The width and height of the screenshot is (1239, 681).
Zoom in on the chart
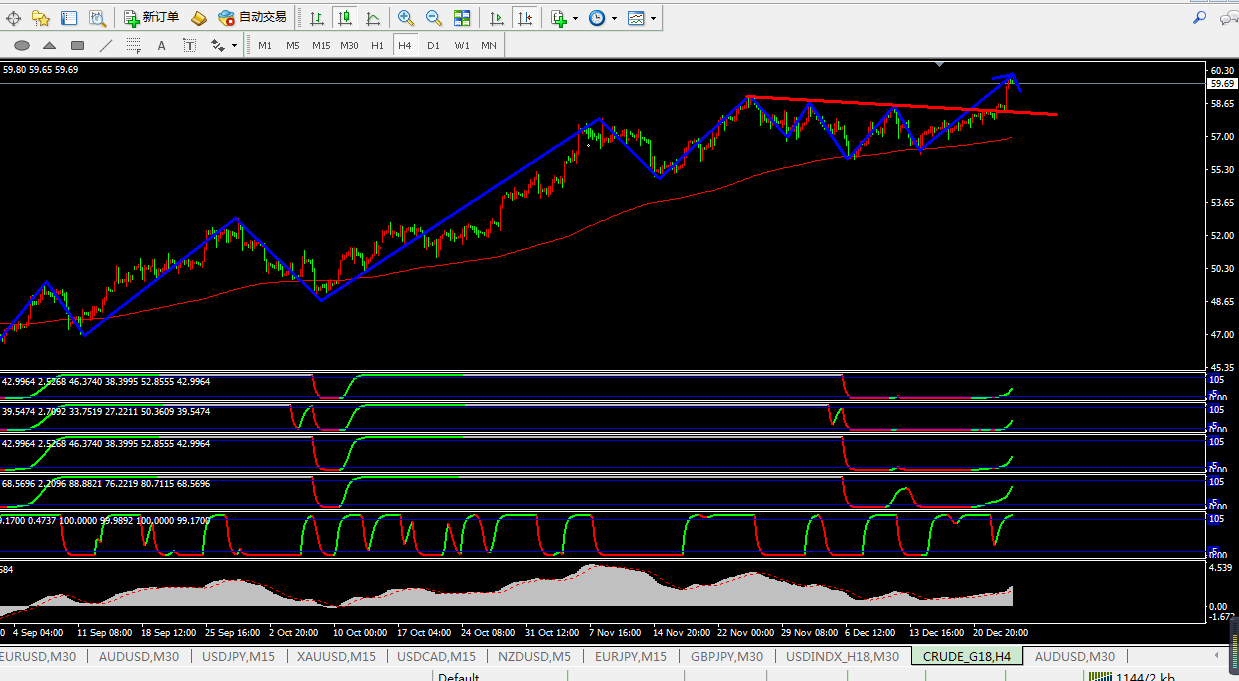405,18
